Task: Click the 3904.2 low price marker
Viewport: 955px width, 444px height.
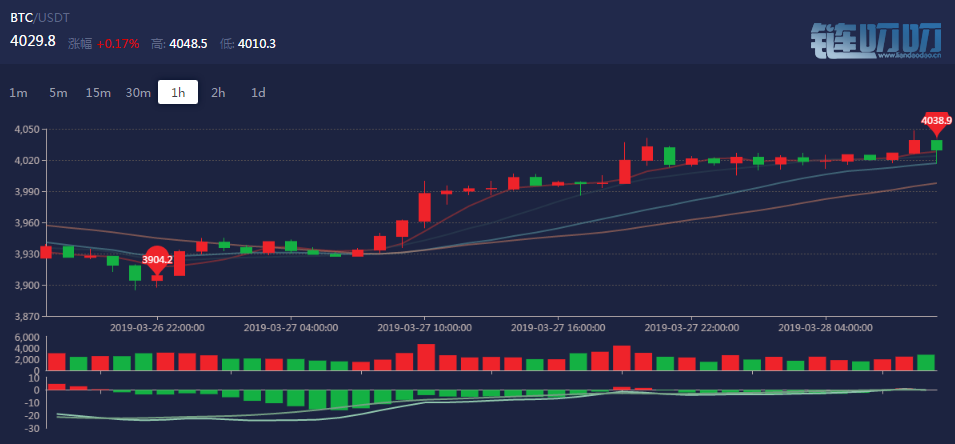Action: click(x=157, y=259)
